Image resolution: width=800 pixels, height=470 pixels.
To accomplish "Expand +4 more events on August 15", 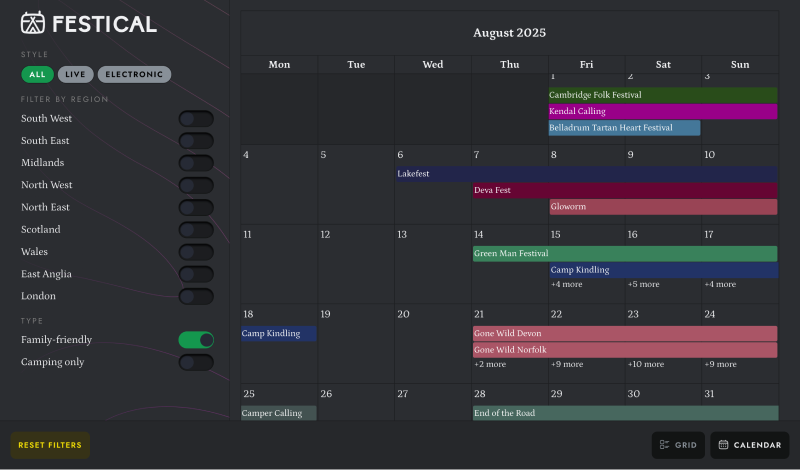I will [566, 284].
